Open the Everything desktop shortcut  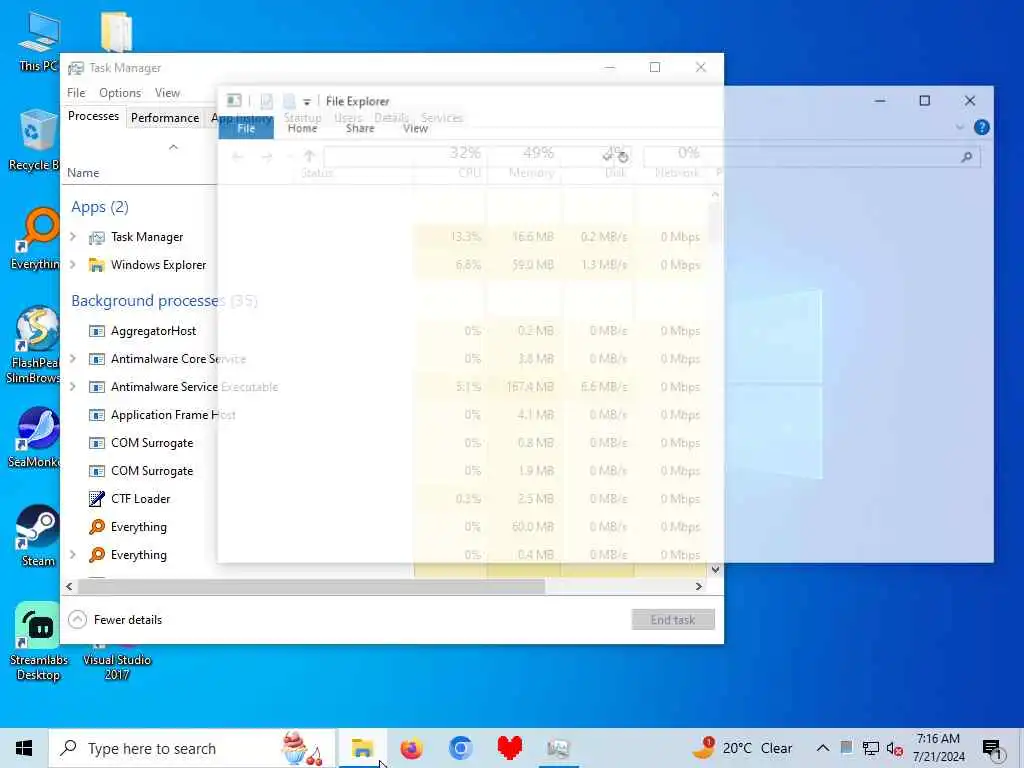(x=35, y=238)
